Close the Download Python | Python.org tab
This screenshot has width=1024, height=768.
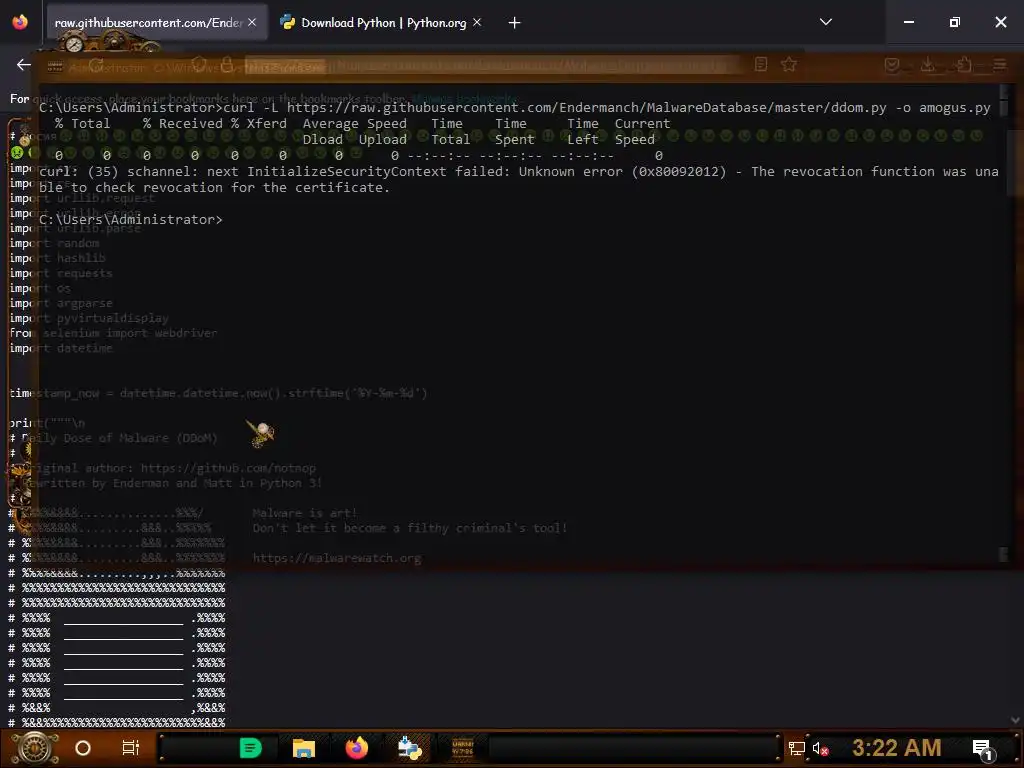pyautogui.click(x=477, y=22)
